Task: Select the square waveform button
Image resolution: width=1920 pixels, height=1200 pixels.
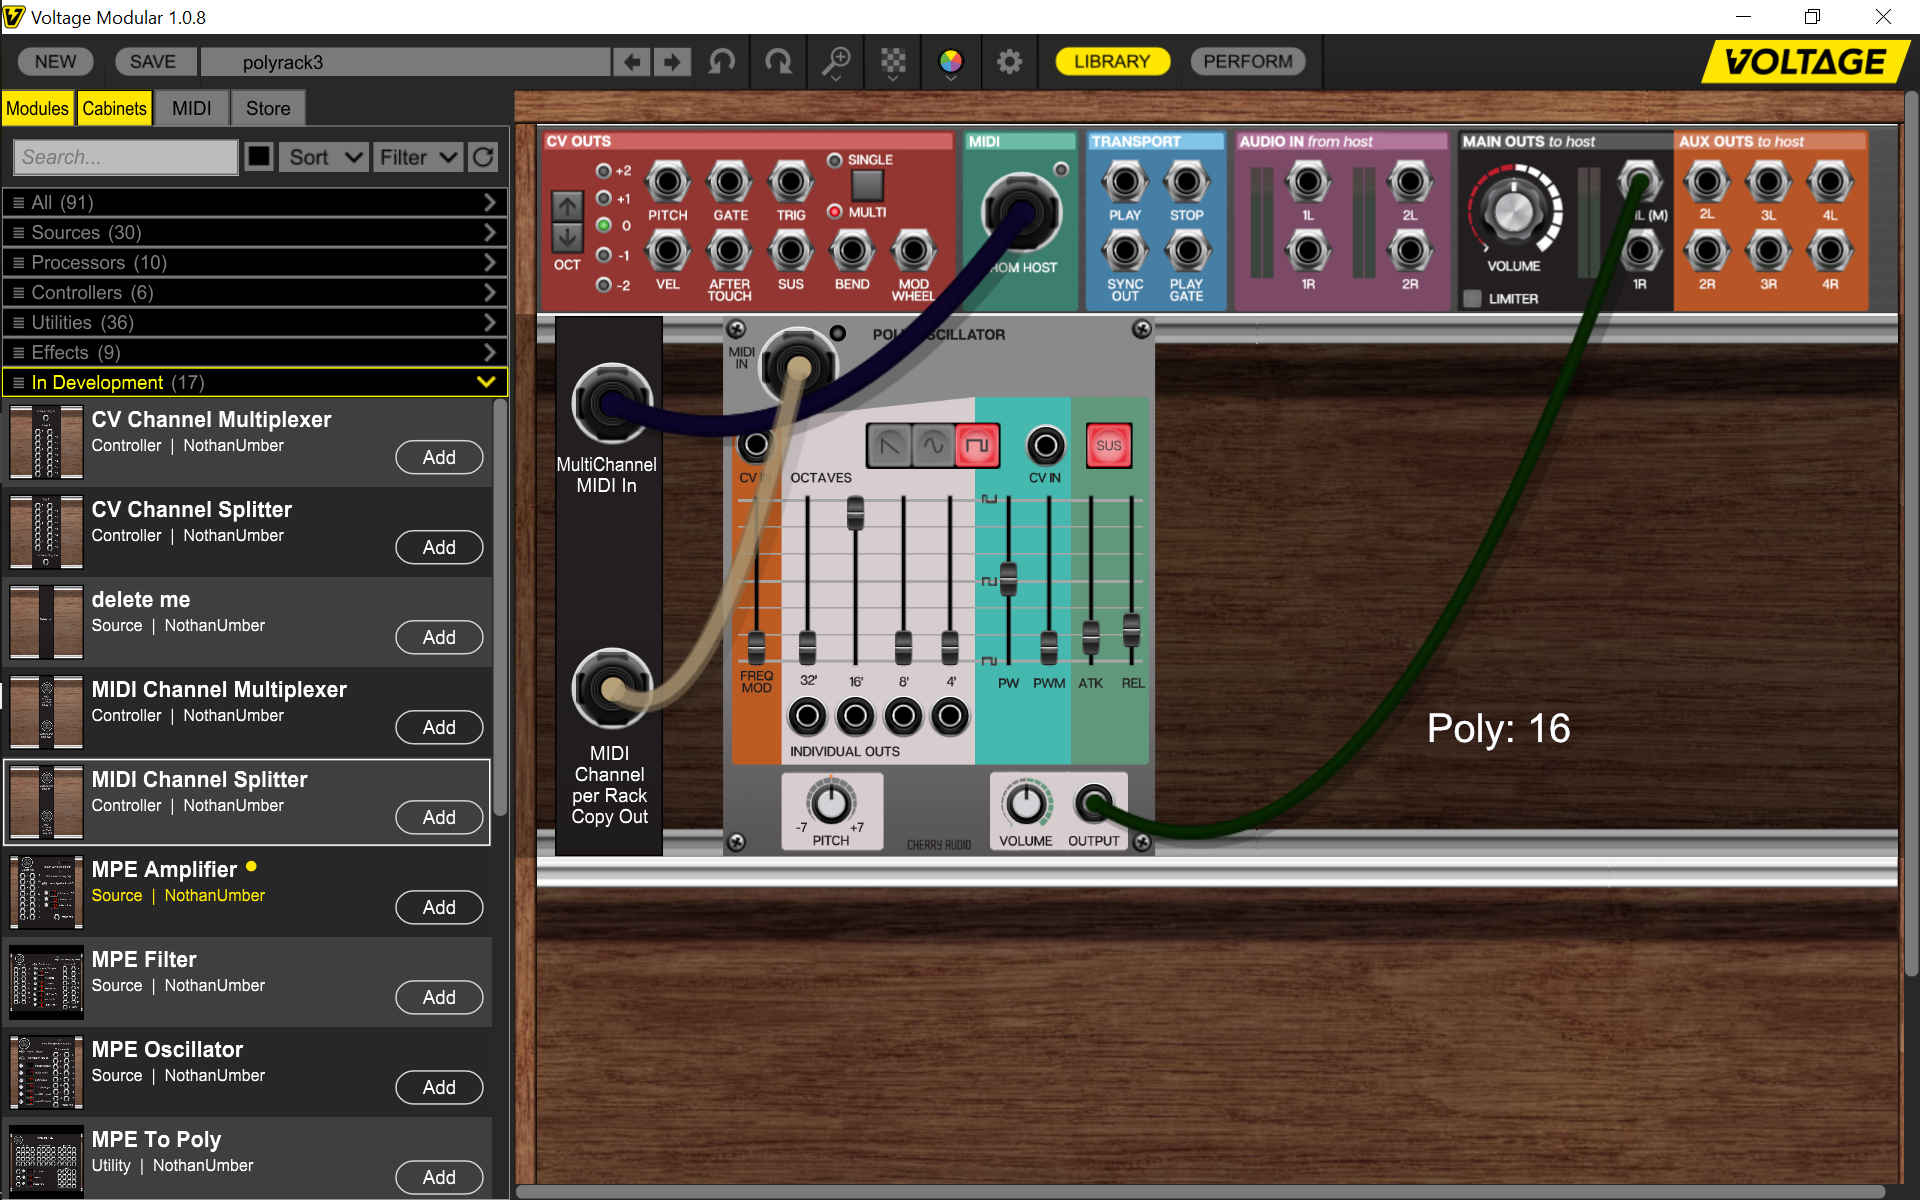Action: (977, 445)
